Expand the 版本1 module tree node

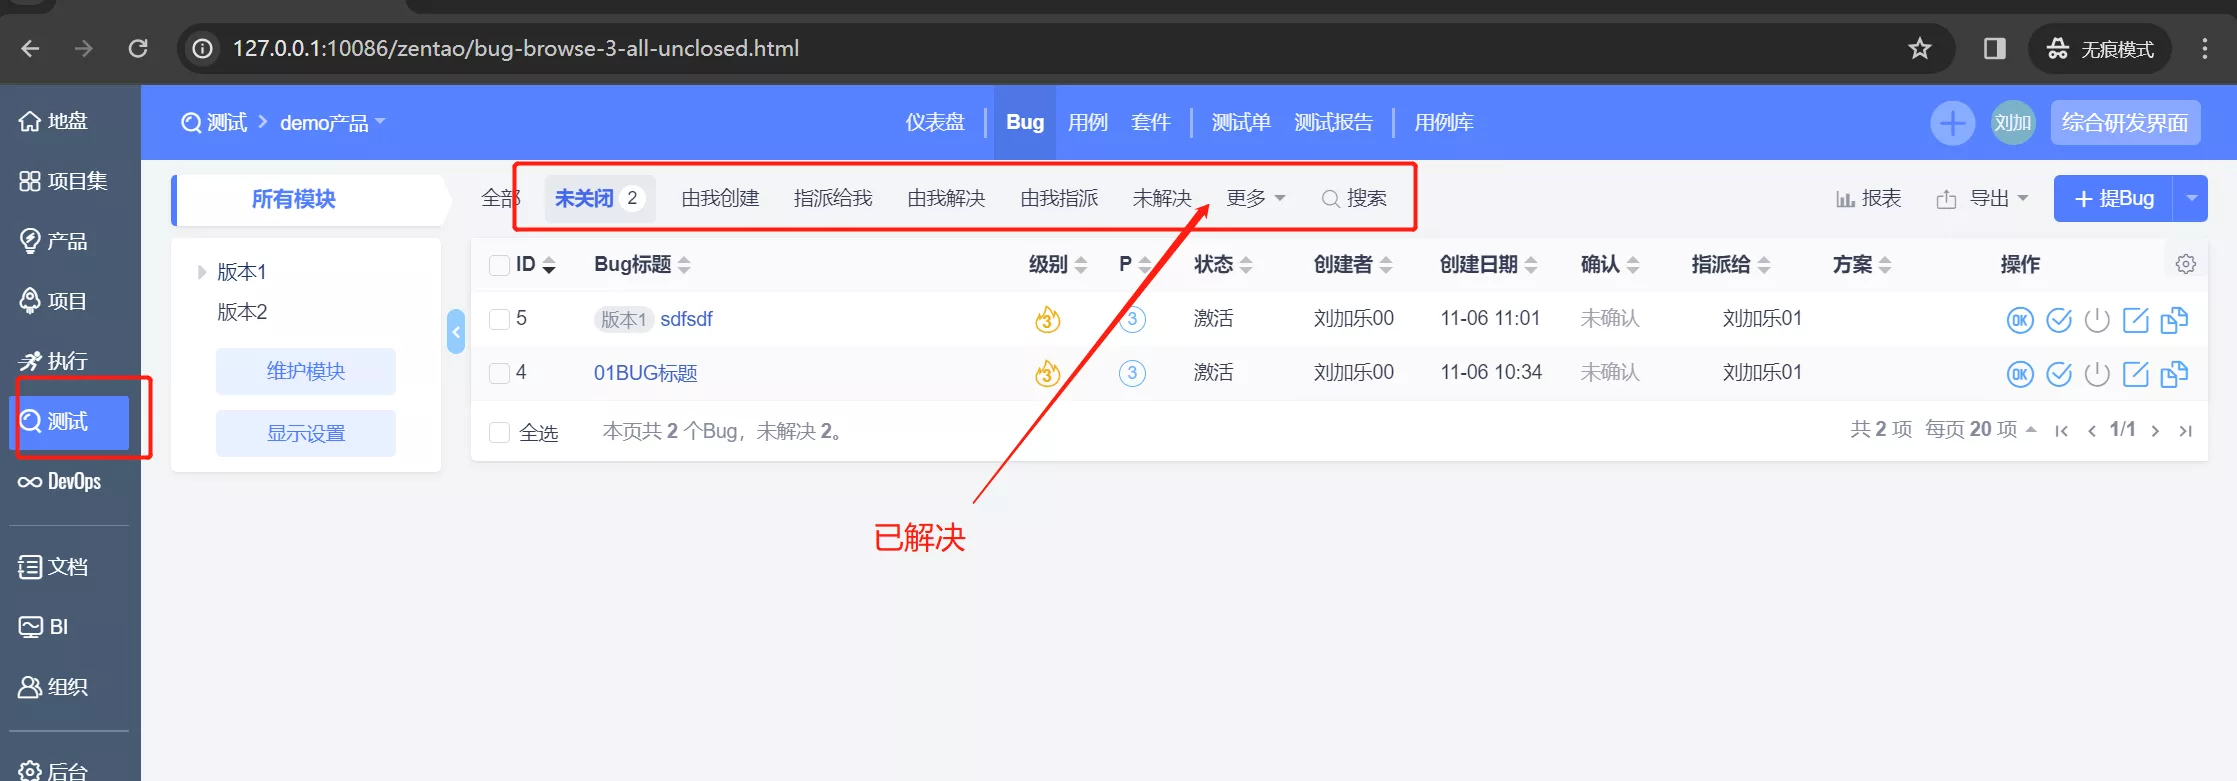[x=201, y=272]
